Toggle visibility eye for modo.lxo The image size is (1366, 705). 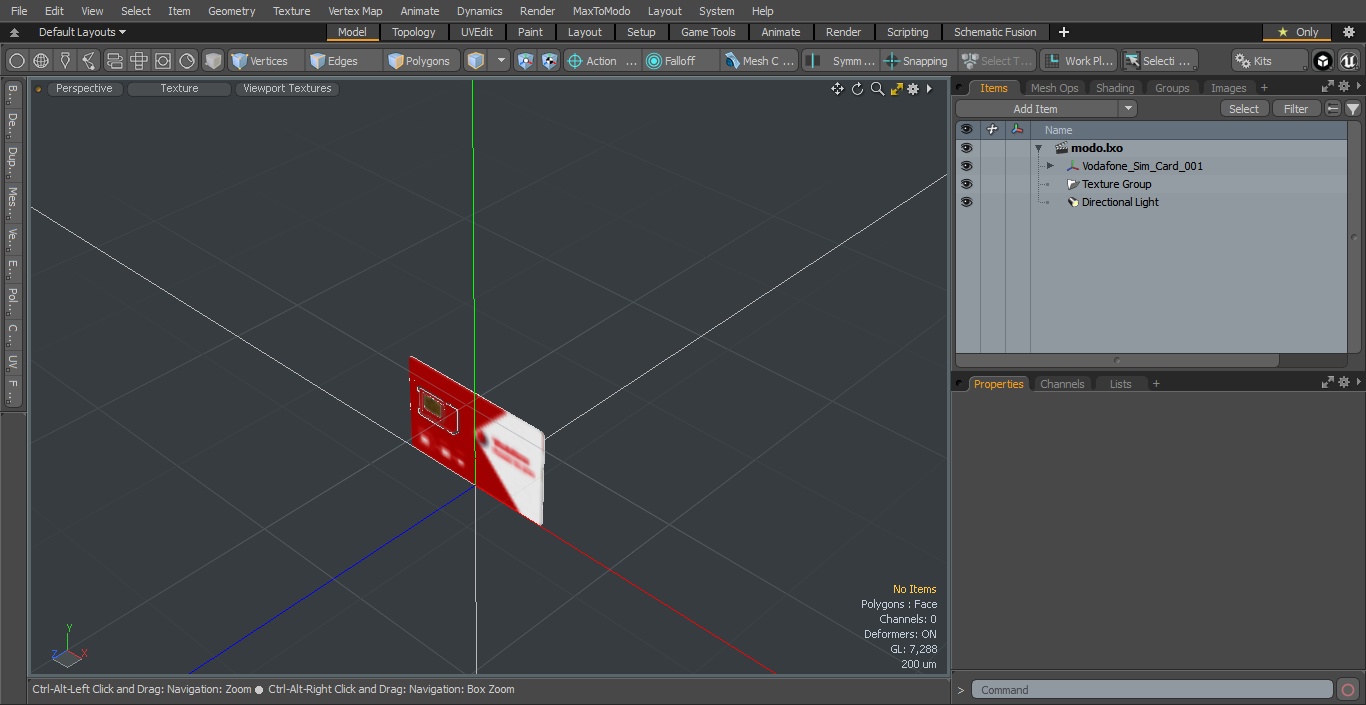click(x=966, y=148)
